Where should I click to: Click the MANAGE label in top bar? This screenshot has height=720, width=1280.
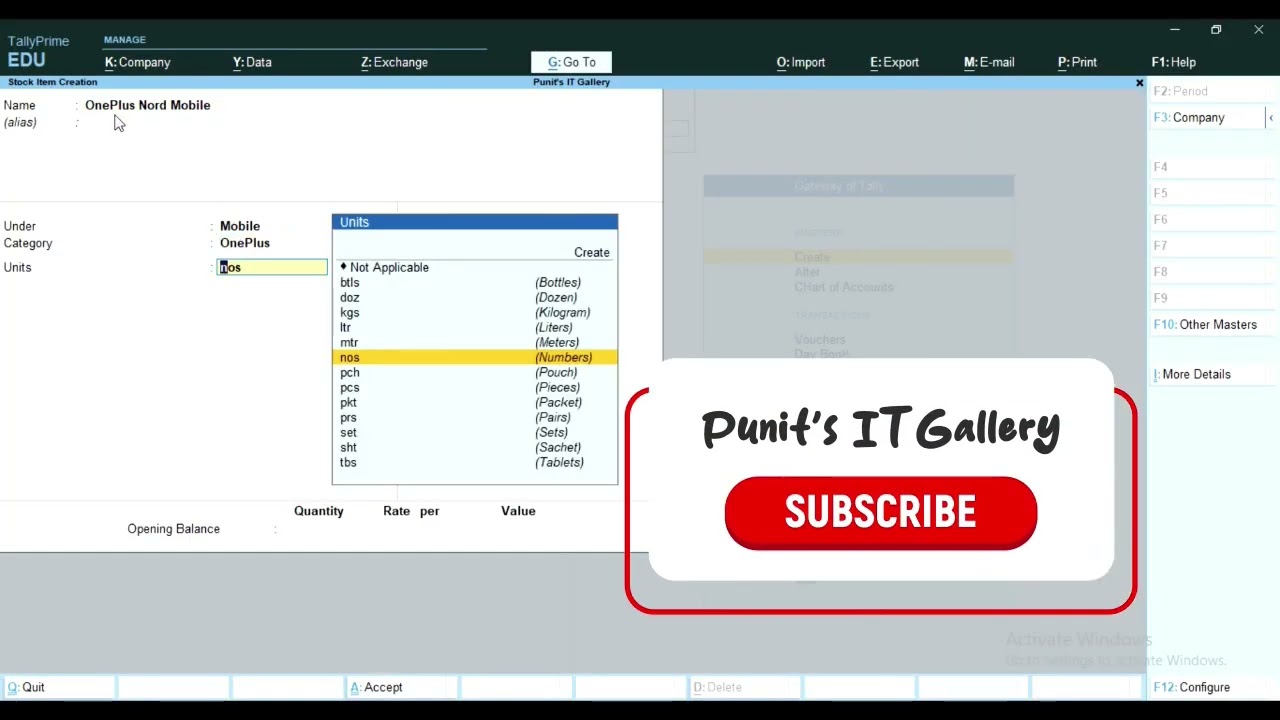125,40
